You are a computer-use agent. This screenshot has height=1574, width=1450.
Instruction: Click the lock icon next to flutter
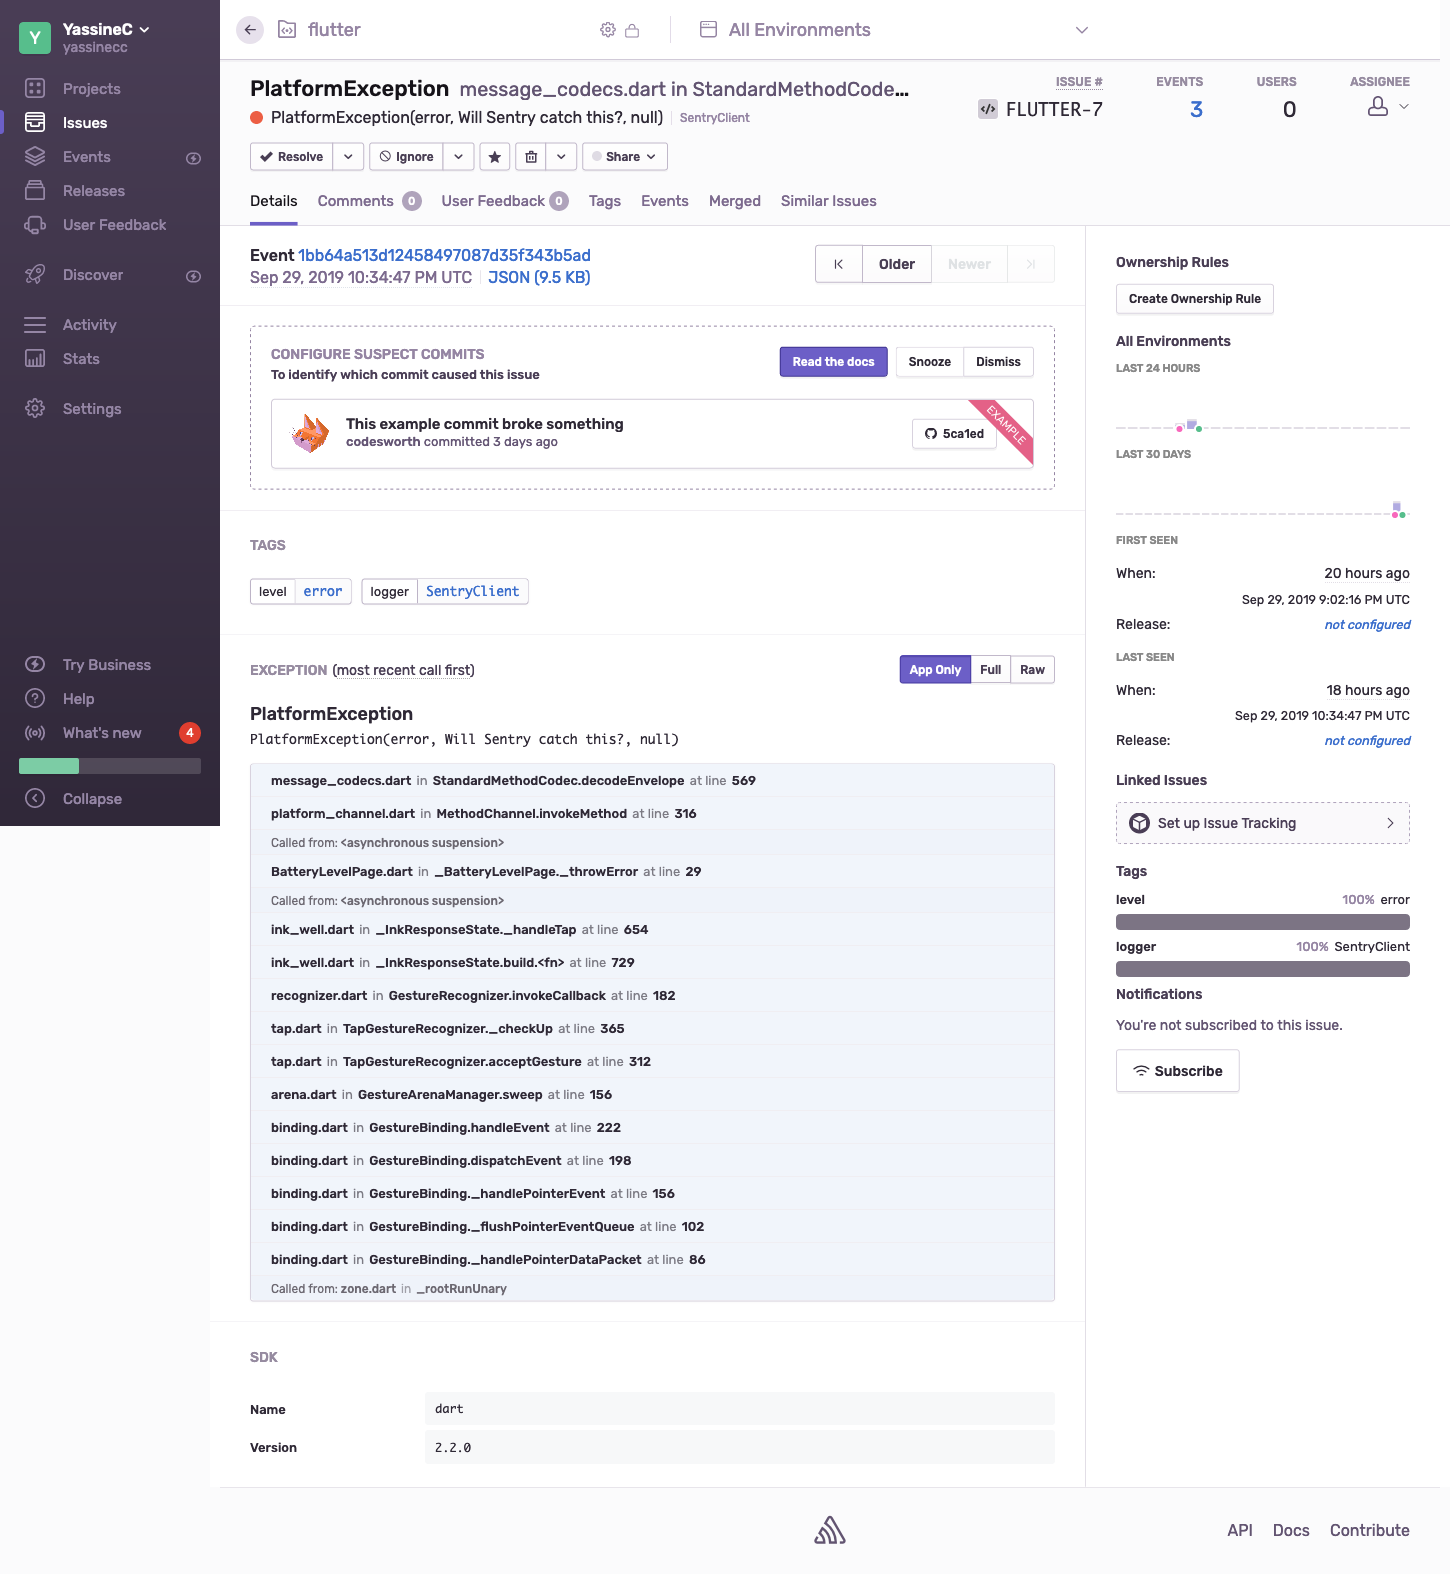632,30
